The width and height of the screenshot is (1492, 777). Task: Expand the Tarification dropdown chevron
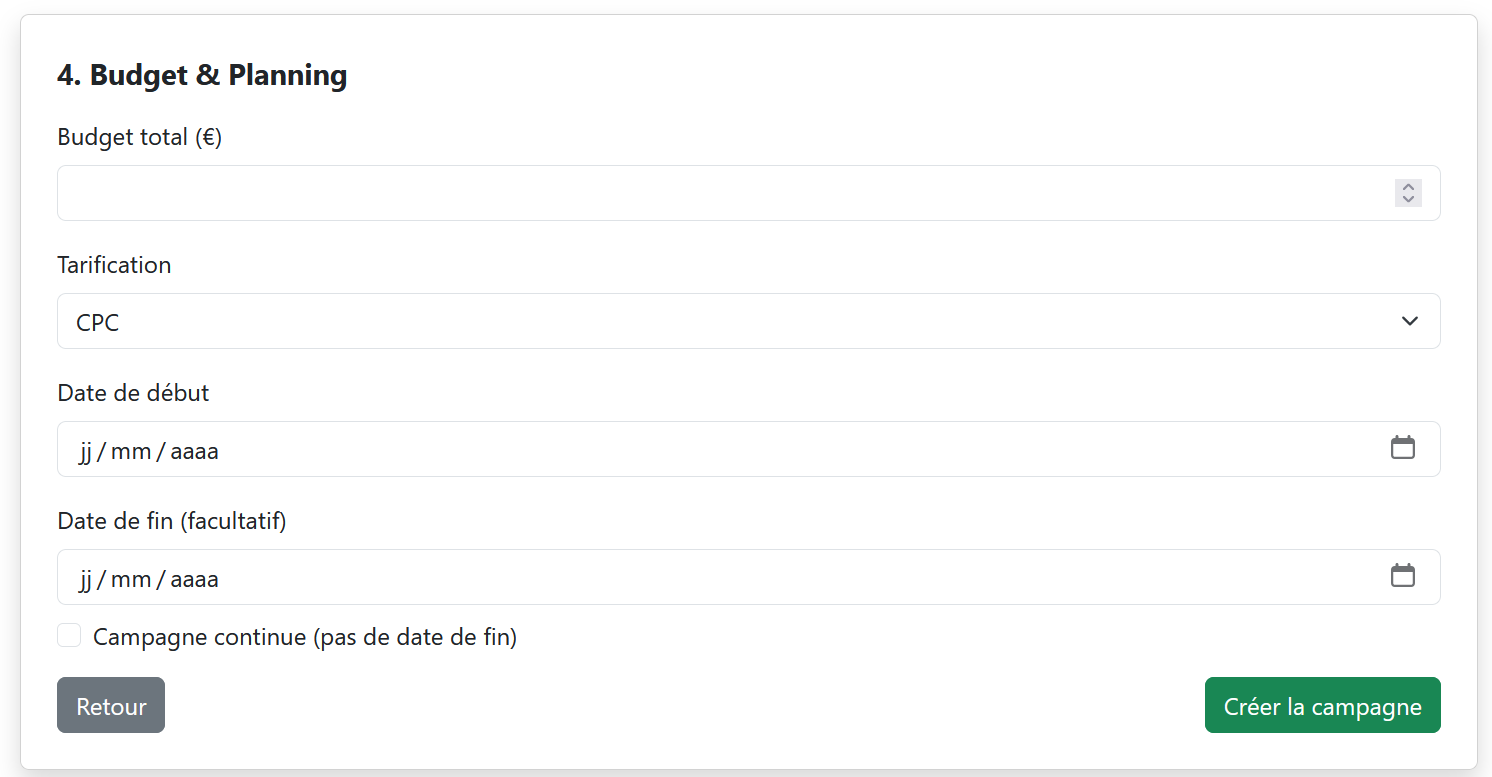tap(1410, 321)
